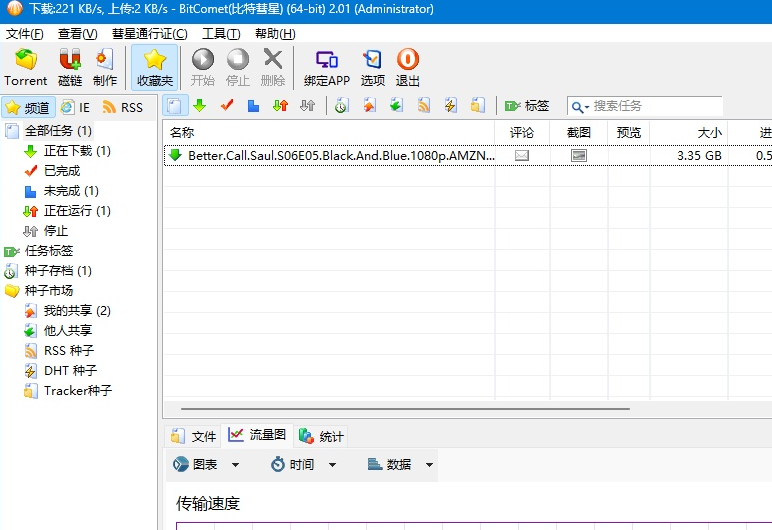
Task: Open comments envelope icon for Better.Call.Saul task
Action: pos(521,156)
